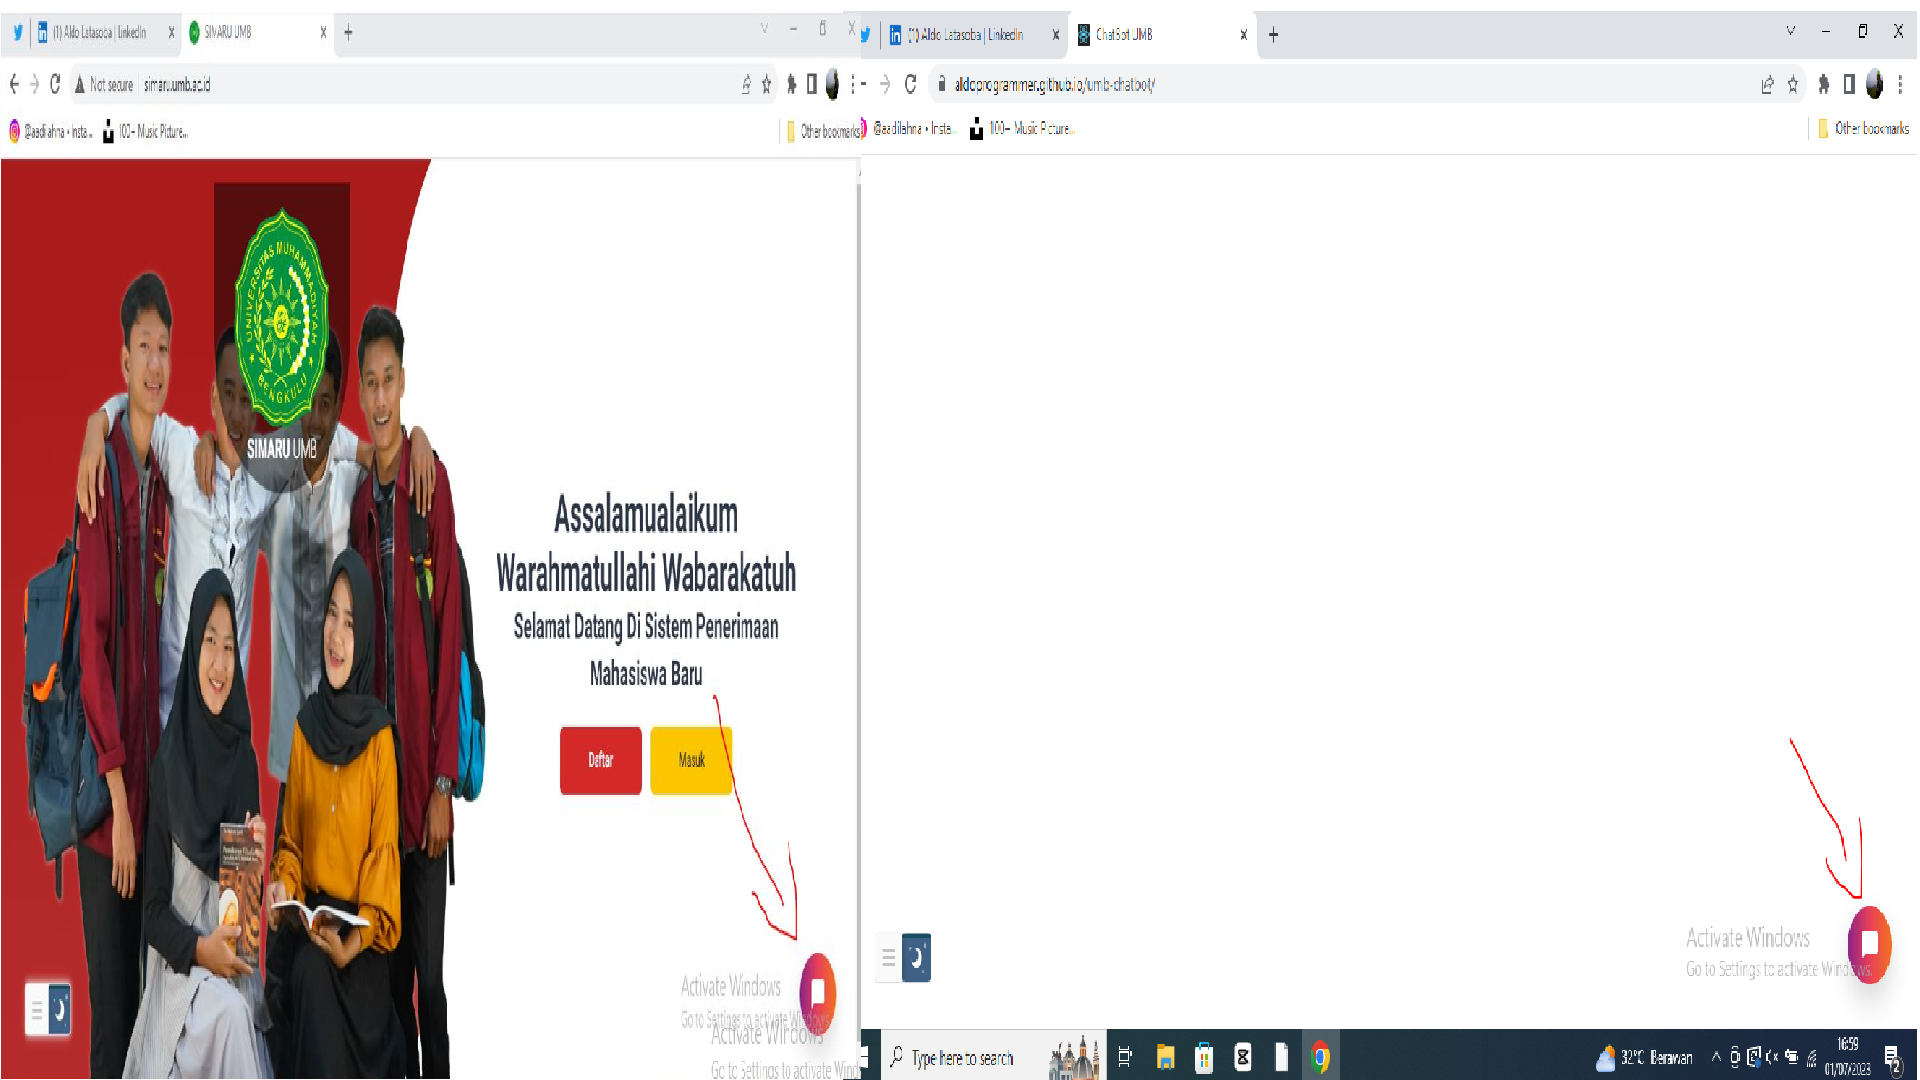The width and height of the screenshot is (1920, 1080).
Task: Expand tab search chevron in right window
Action: point(1790,31)
